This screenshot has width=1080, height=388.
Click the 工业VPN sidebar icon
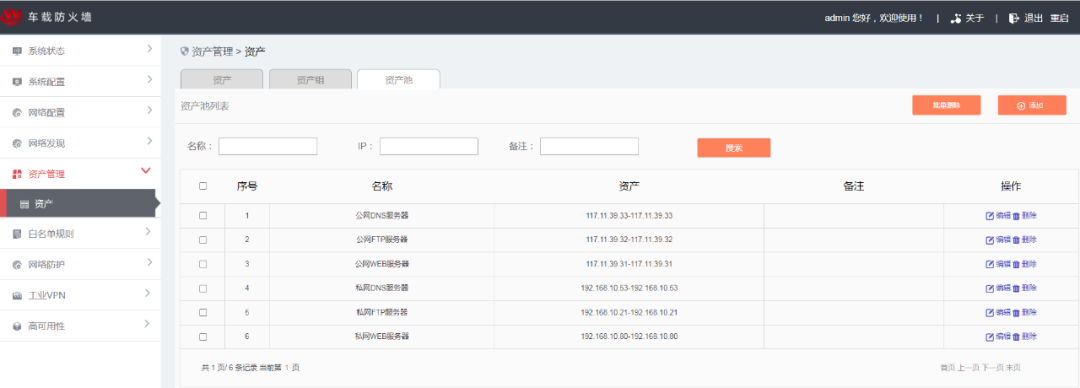17,296
